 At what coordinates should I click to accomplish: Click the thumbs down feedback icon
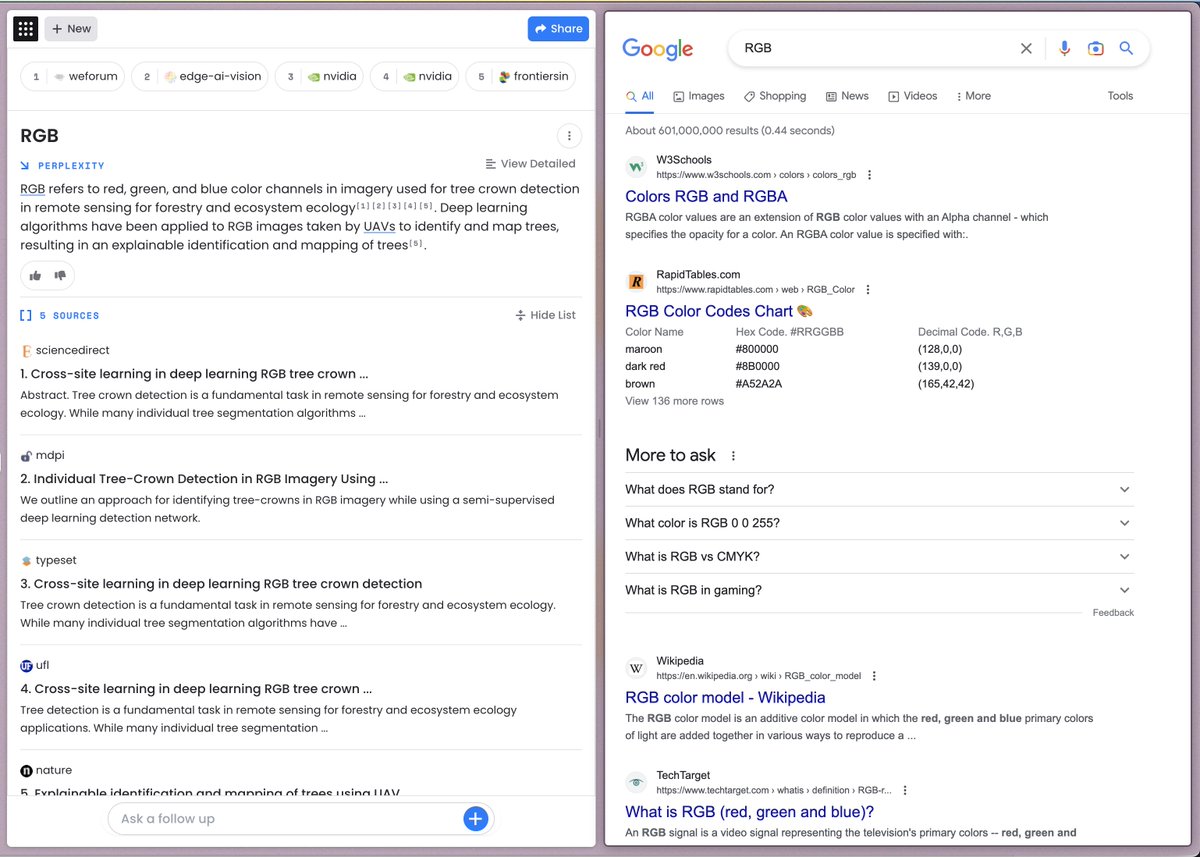59,275
